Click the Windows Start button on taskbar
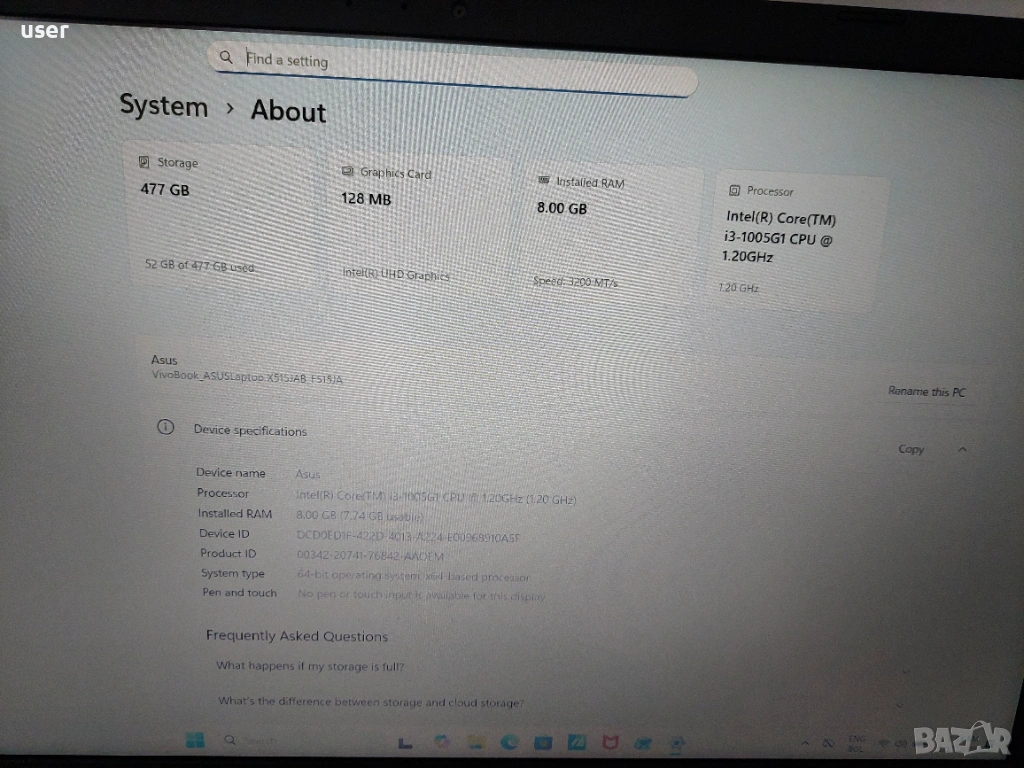Viewport: 1024px width, 768px height. click(x=196, y=740)
